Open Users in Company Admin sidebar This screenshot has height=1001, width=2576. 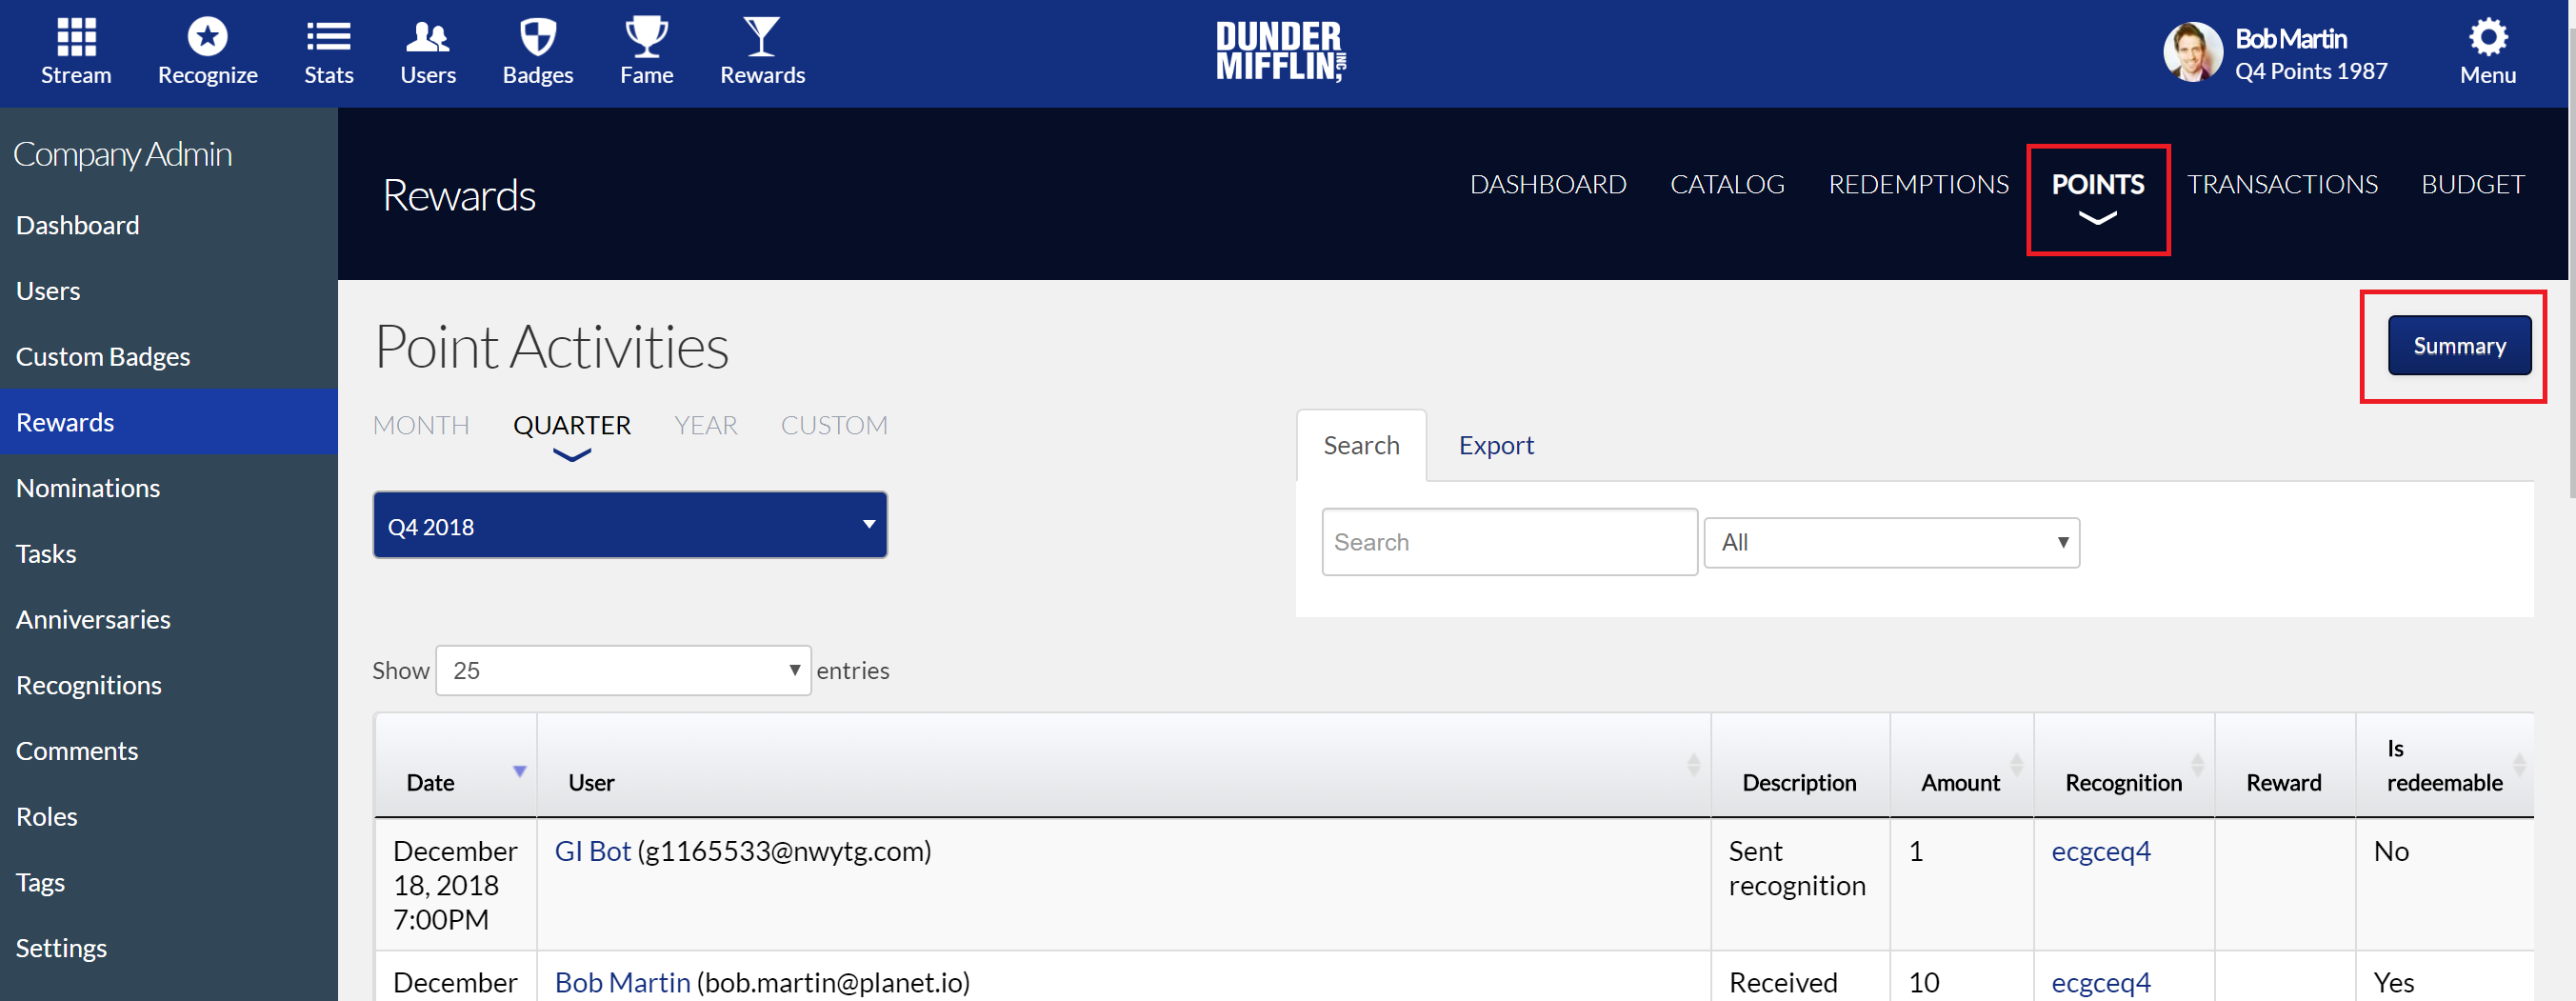168,291
